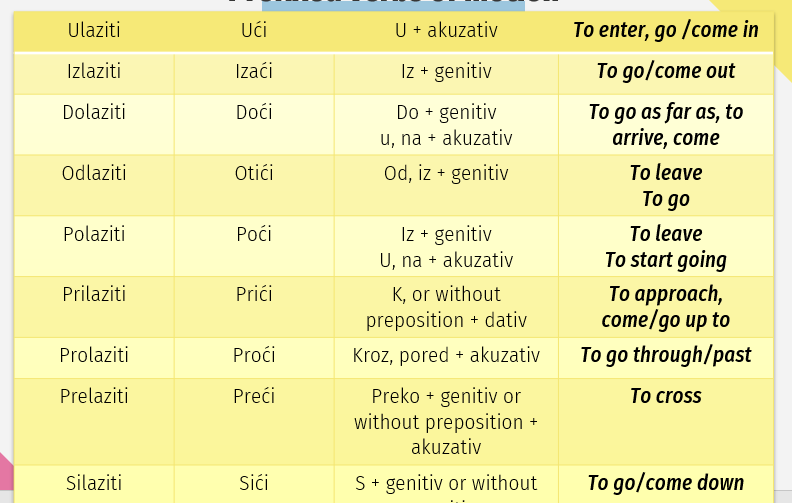Image resolution: width=792 pixels, height=503 pixels.
Task: Select the Prići verb cell
Action: (x=254, y=307)
